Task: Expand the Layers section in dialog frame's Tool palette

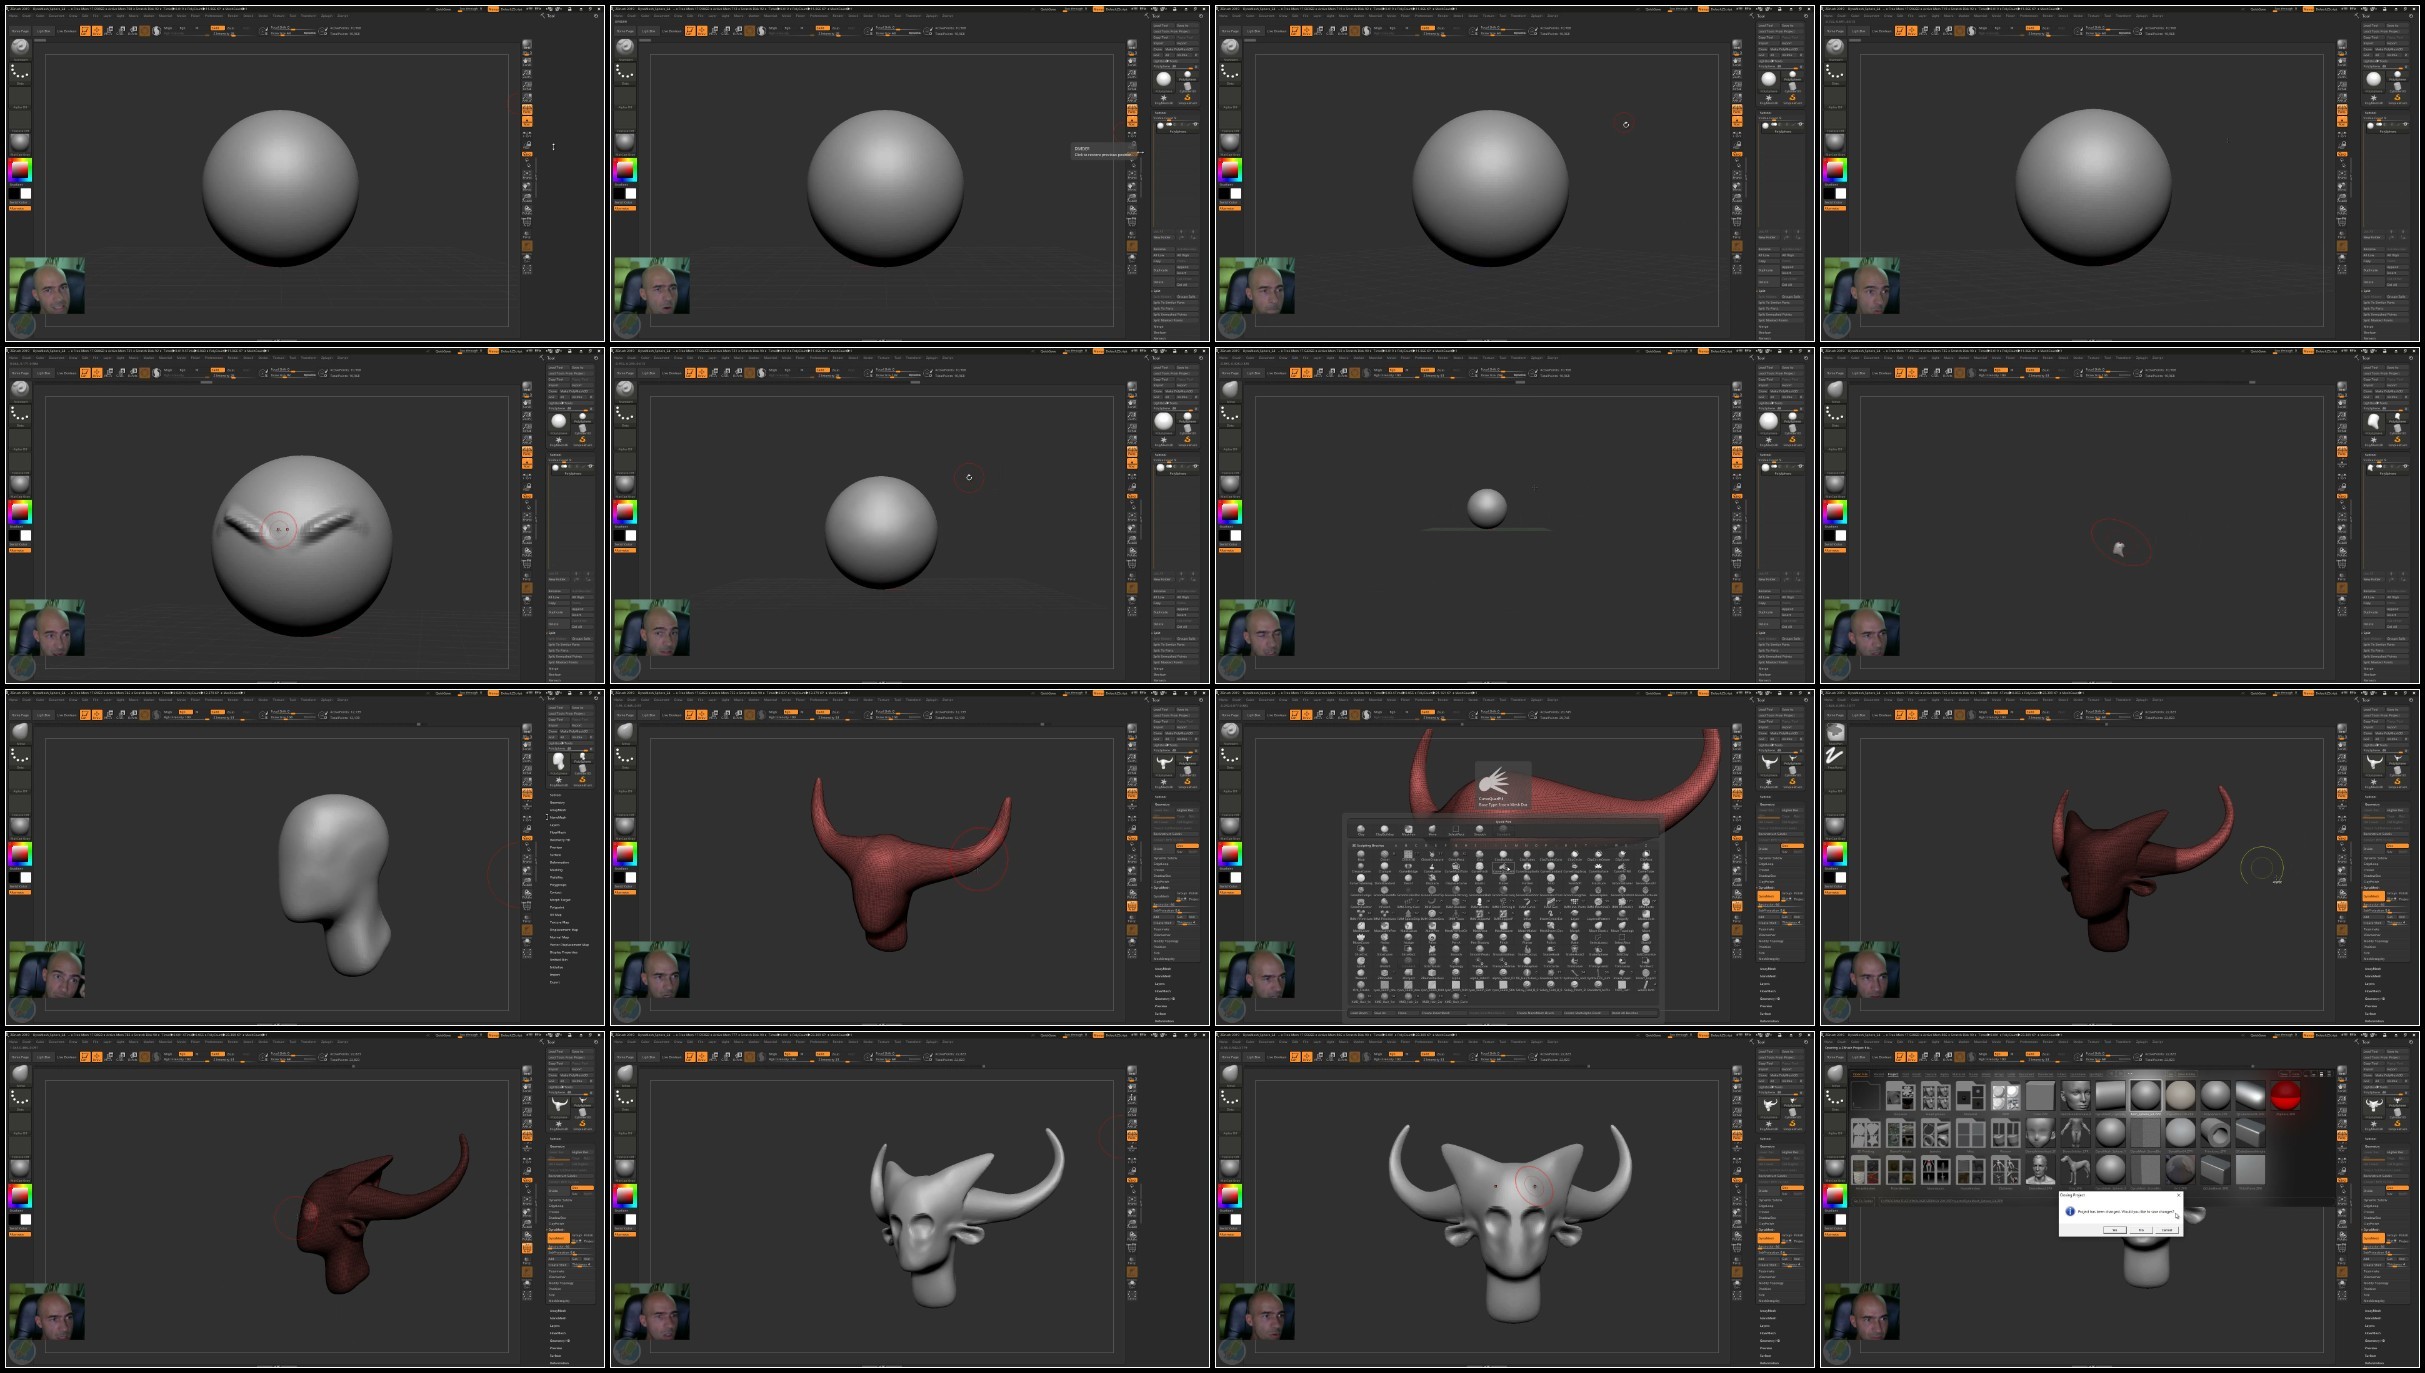Action: click(x=2370, y=1326)
